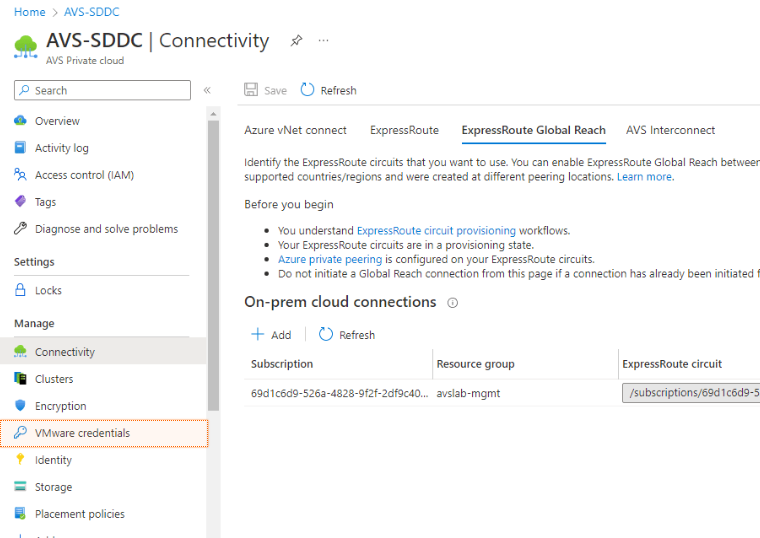The width and height of the screenshot is (760, 538).
Task: Click the Save disk icon
Action: click(252, 90)
